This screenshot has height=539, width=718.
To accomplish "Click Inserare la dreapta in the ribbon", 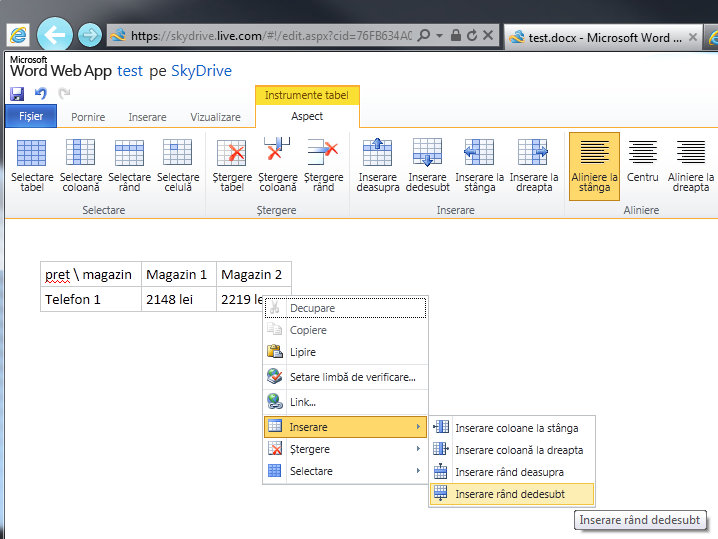I will point(533,166).
